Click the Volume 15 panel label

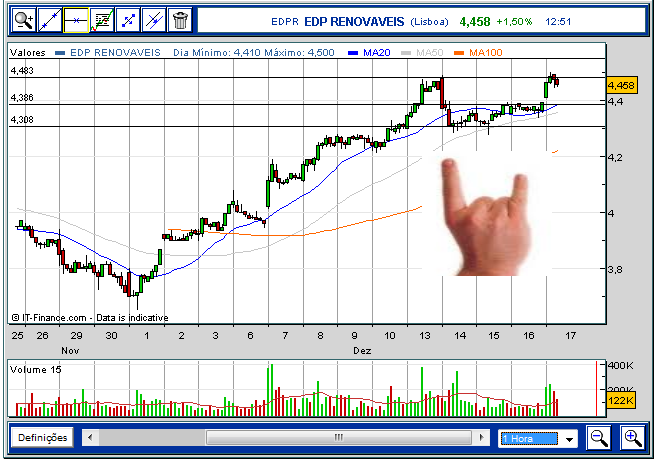[x=36, y=370]
